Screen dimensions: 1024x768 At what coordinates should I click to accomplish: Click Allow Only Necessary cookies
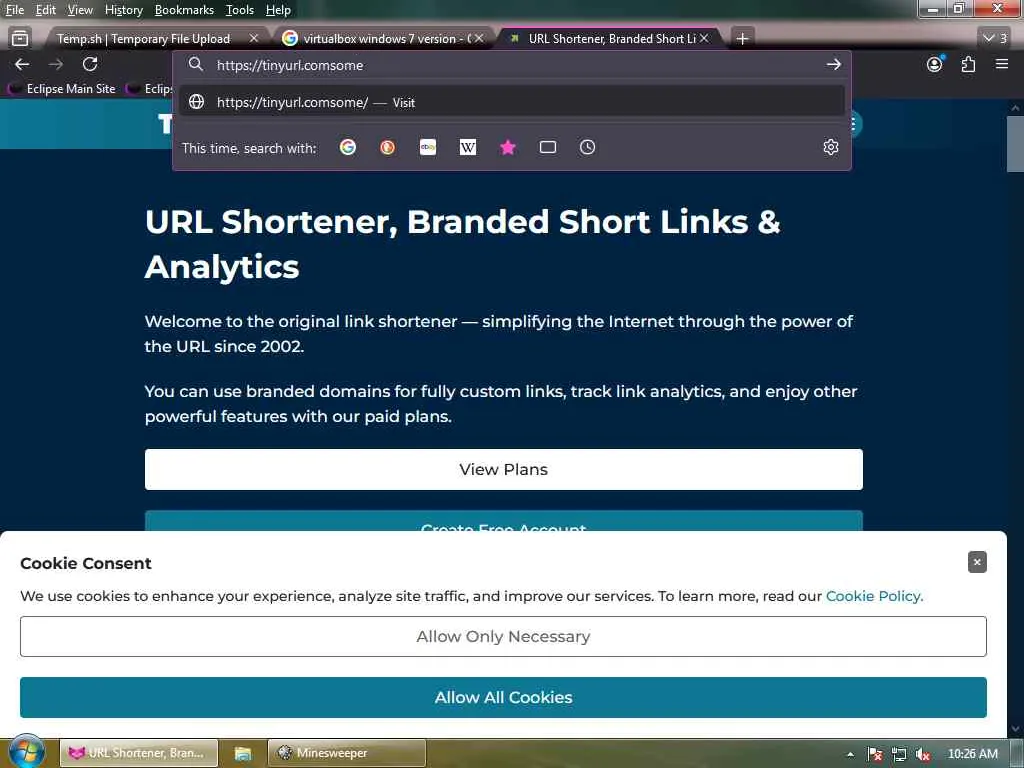click(x=504, y=637)
